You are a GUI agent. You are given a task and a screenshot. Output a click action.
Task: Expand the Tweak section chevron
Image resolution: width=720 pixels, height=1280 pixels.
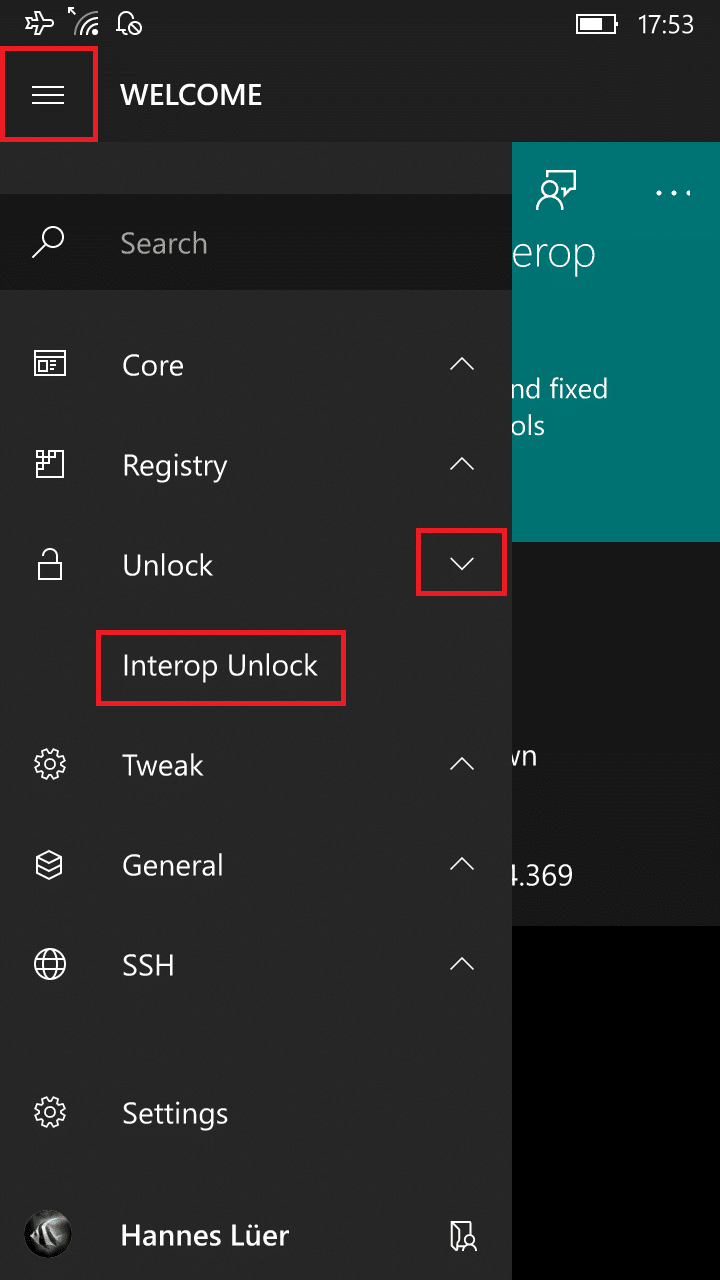pyautogui.click(x=462, y=764)
